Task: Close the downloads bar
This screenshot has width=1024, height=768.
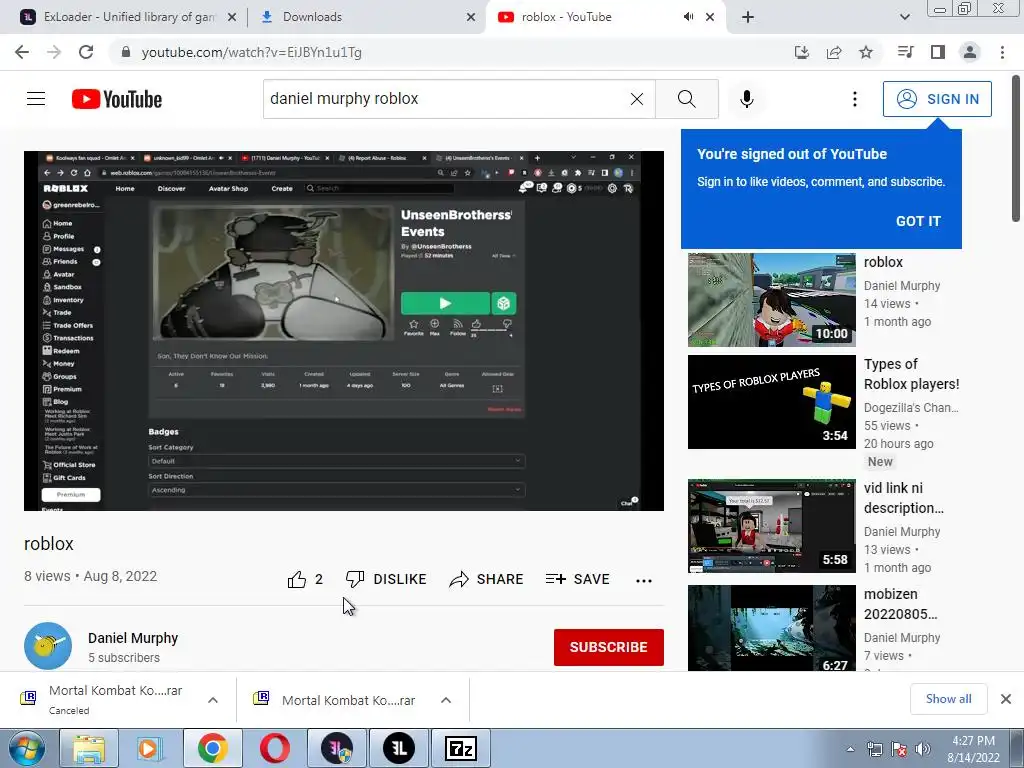Action: [x=1006, y=699]
